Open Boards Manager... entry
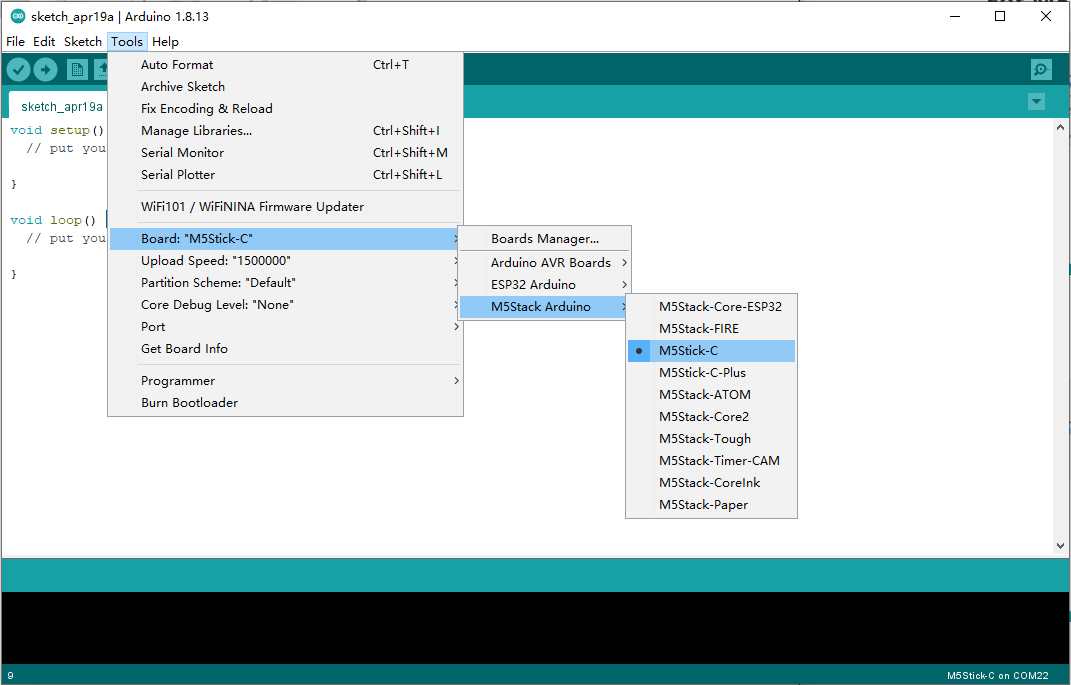Screen dimensions: 1071x685 coord(544,239)
